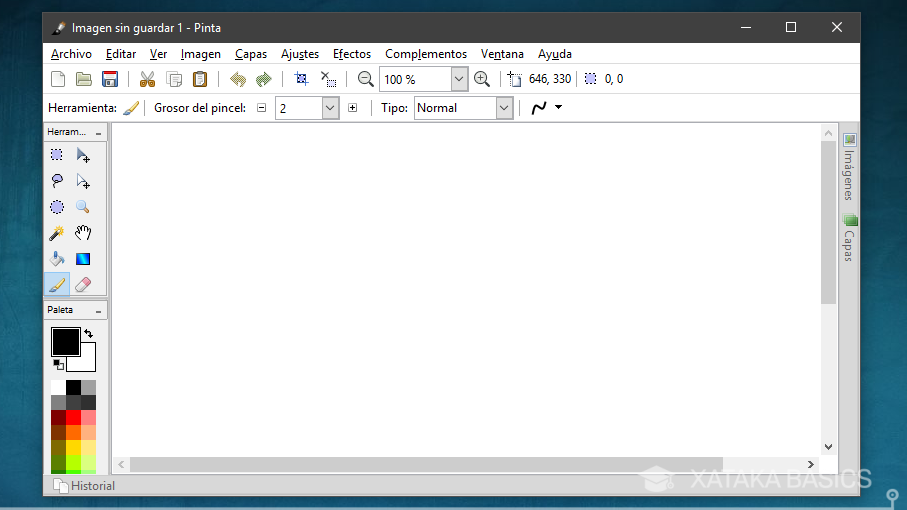Screen dimensions: 907x510
Task: Select the Pan hand tool
Action: coord(83,233)
